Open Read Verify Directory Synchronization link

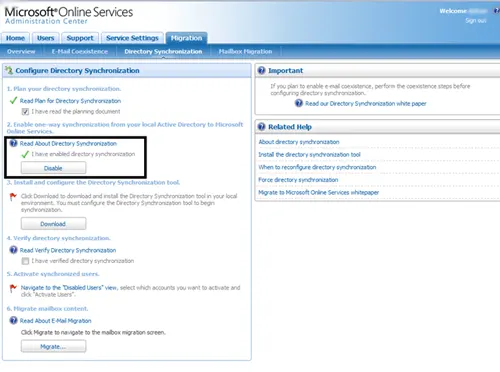coord(68,250)
